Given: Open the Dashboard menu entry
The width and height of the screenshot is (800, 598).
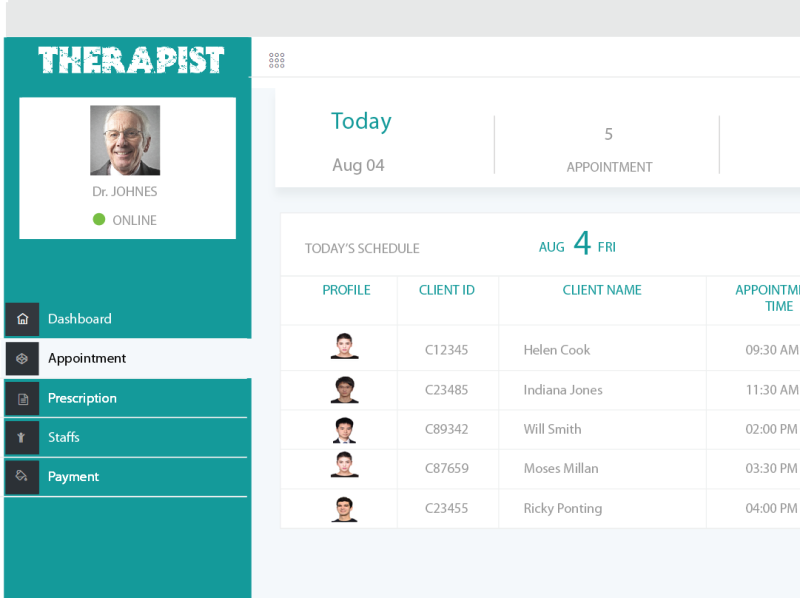Looking at the screenshot, I should (80, 319).
